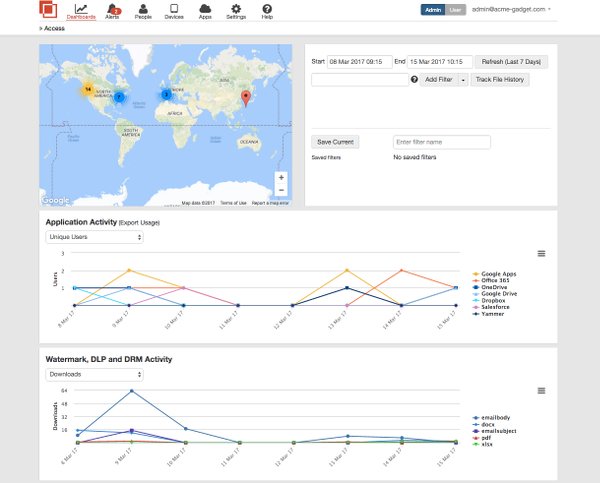
Task: Zoom in on the map
Action: [281, 178]
